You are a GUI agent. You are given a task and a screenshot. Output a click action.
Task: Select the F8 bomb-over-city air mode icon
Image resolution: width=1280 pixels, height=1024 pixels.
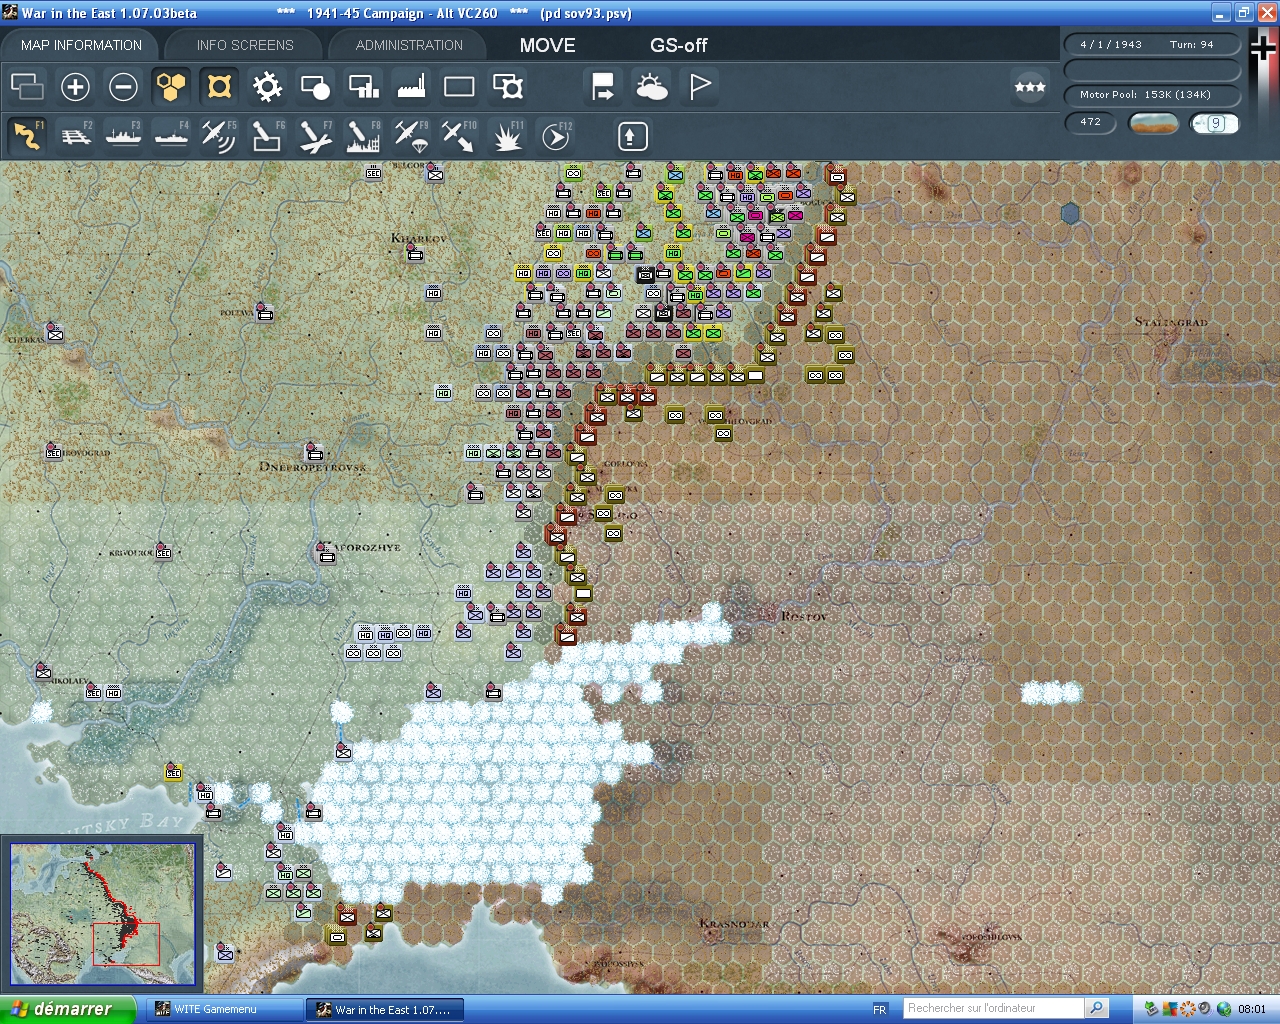tap(363, 136)
